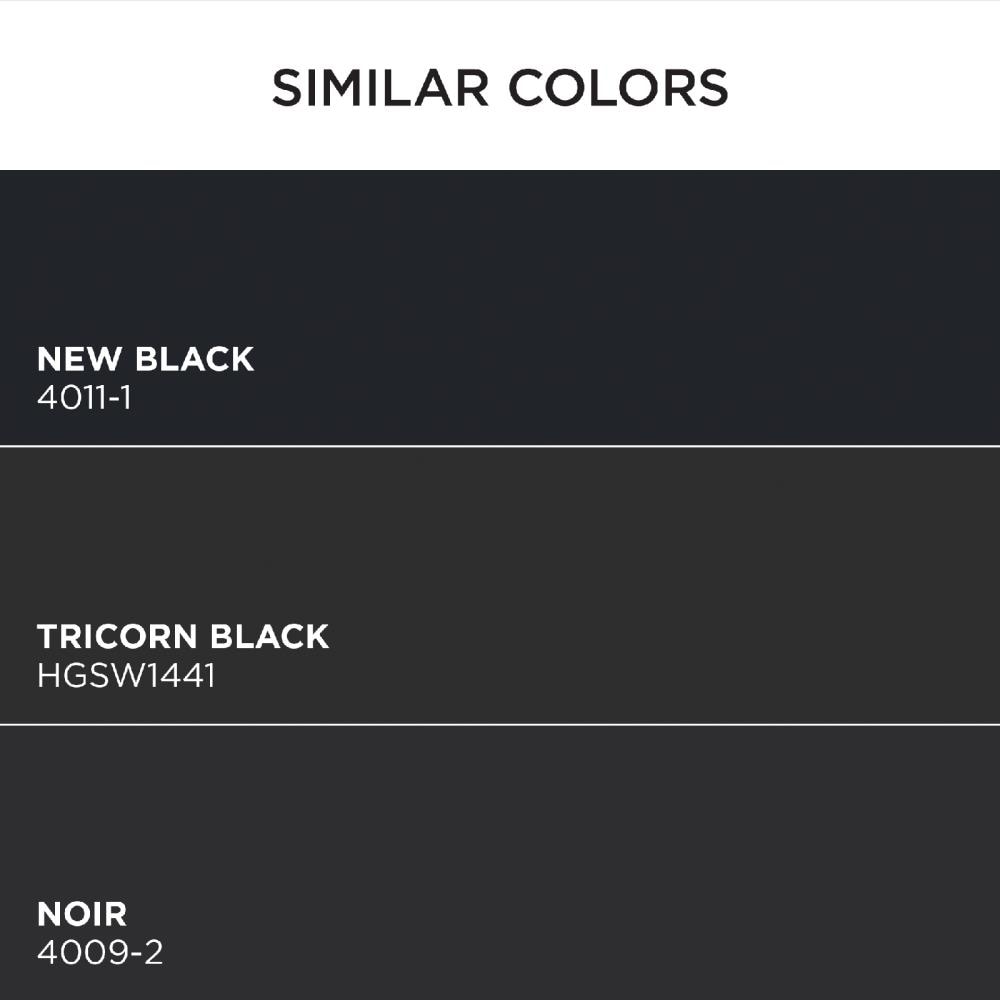Viewport: 1000px width, 1000px height.
Task: Click the word BLACK in the New Black label
Action: coord(195,359)
